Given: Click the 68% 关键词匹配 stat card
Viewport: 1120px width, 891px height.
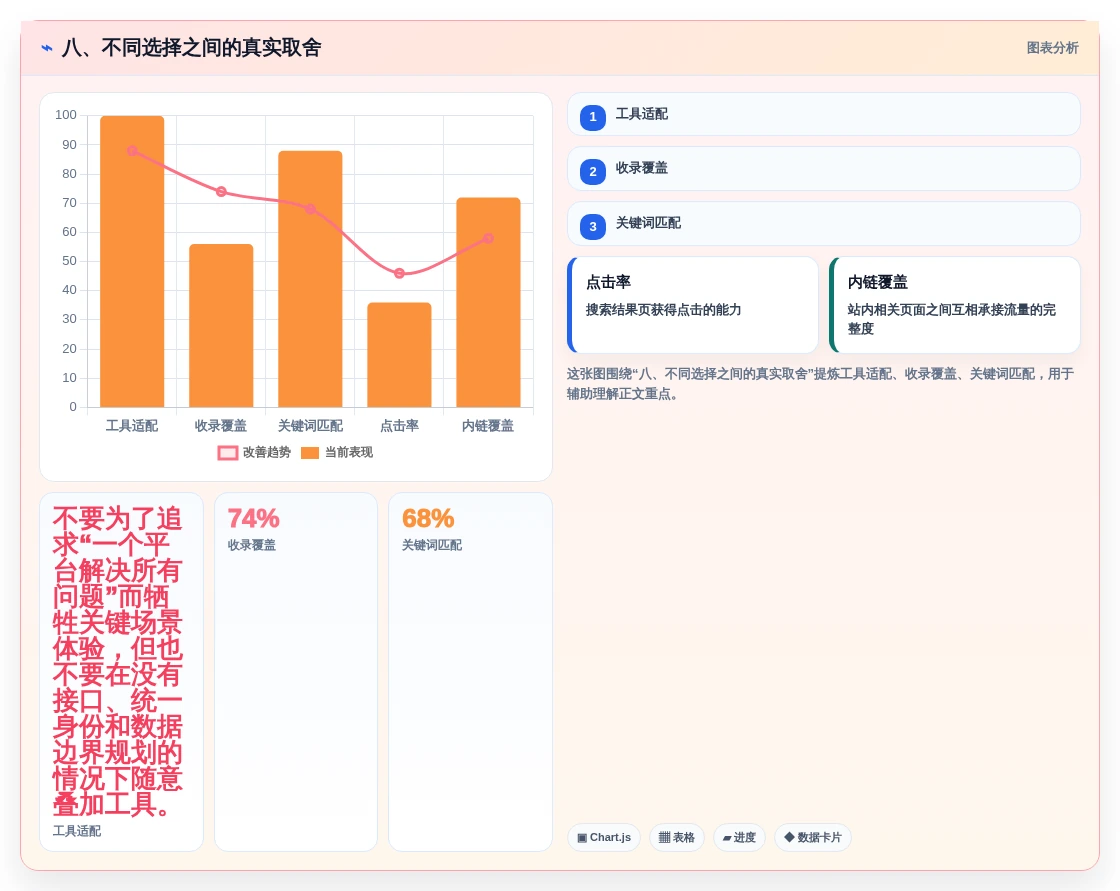Looking at the screenshot, I should [x=470, y=672].
